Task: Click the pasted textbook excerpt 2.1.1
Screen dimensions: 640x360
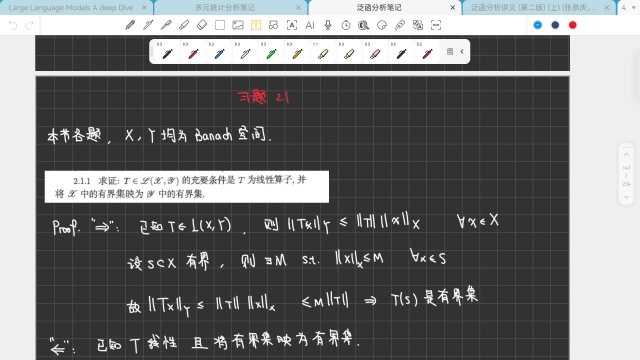Action: pyautogui.click(x=187, y=187)
